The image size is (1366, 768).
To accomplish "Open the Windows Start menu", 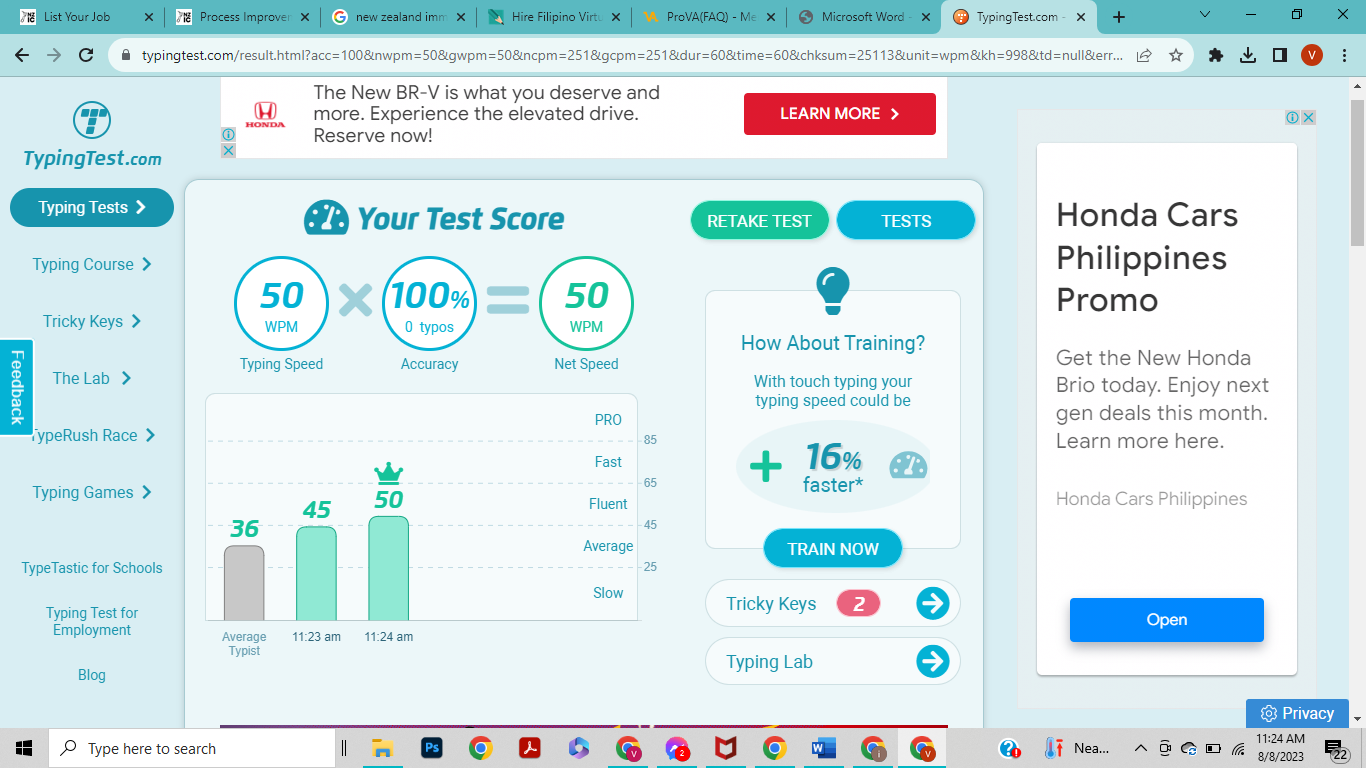I will coord(24,748).
